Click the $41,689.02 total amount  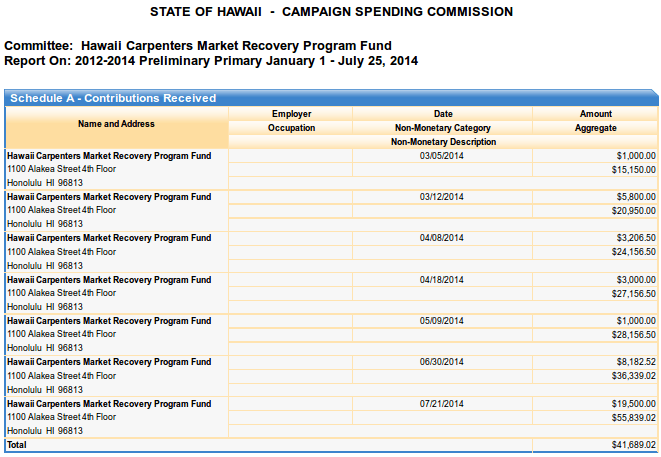click(x=634, y=445)
